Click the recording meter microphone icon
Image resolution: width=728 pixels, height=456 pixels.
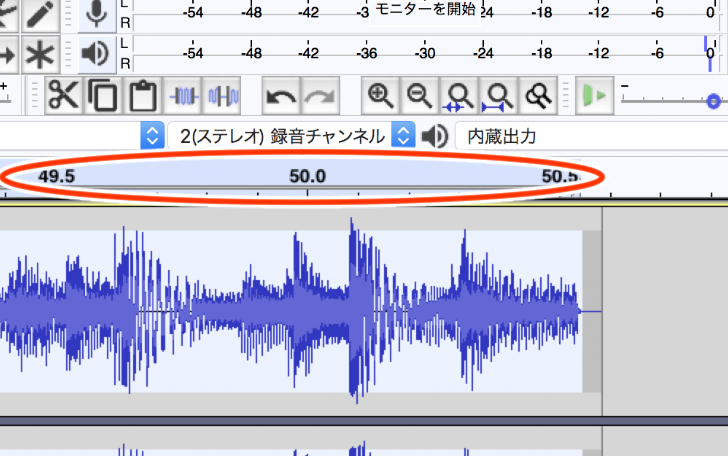pyautogui.click(x=97, y=14)
